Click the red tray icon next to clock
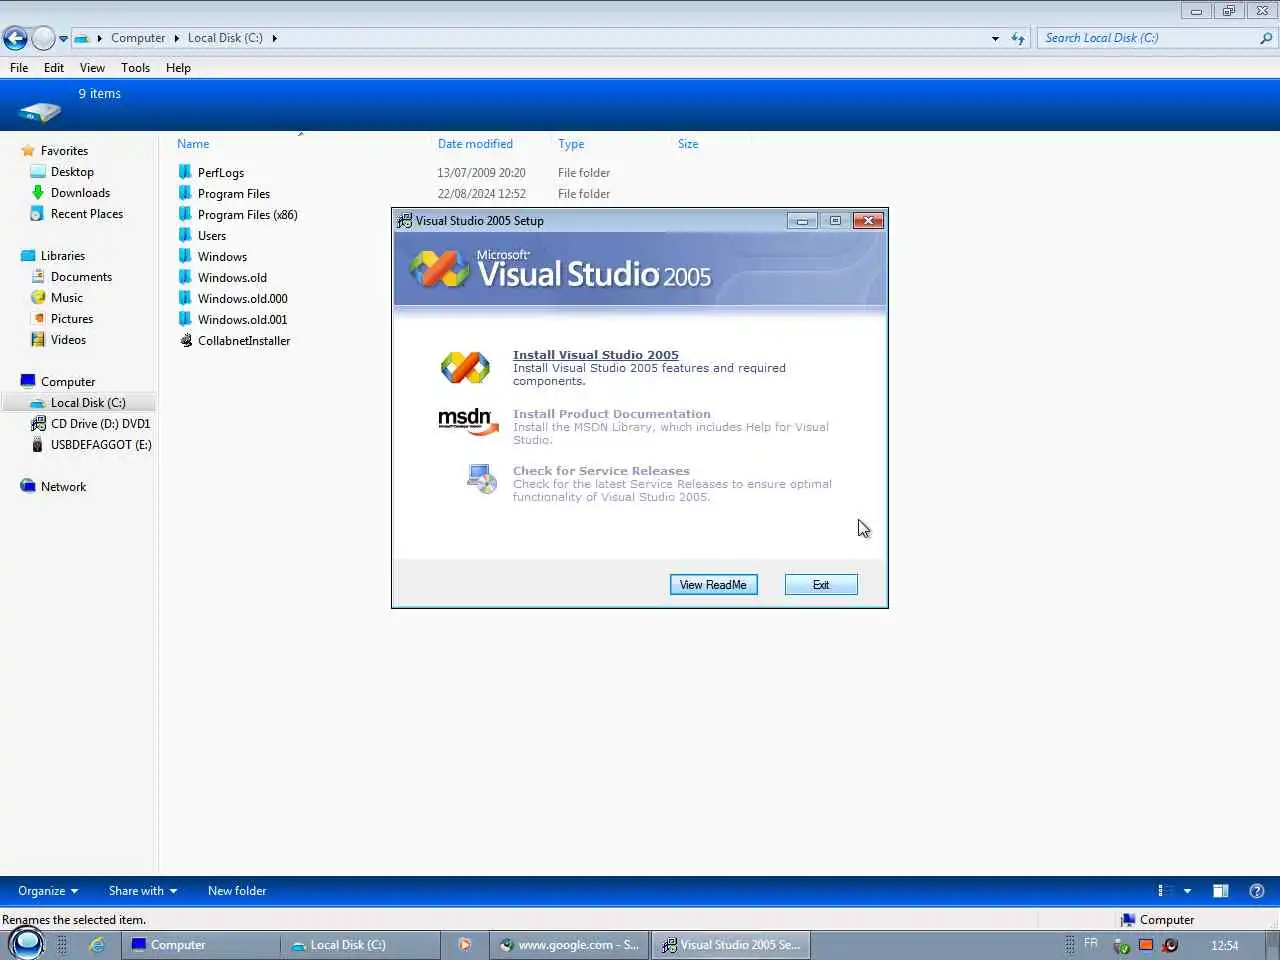This screenshot has width=1280, height=960. (1170, 945)
